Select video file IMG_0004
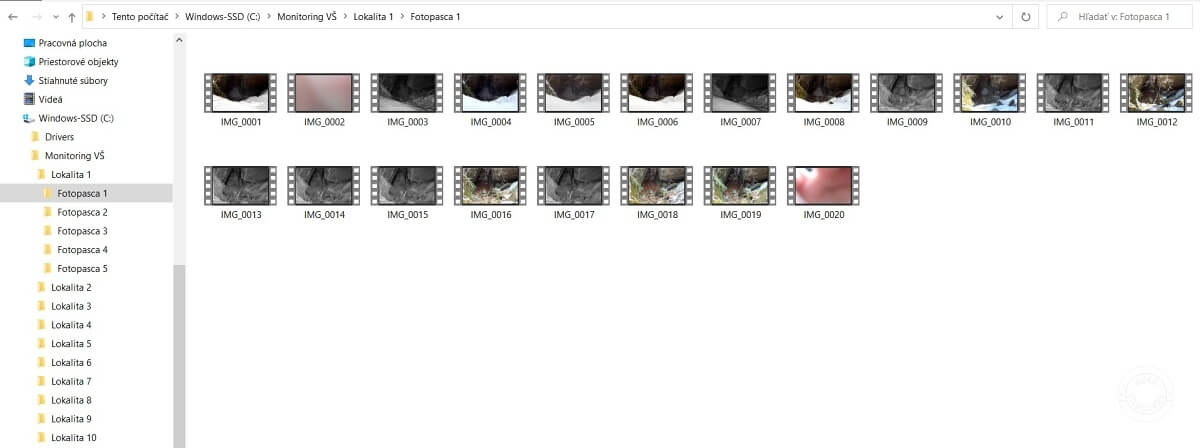 491,100
